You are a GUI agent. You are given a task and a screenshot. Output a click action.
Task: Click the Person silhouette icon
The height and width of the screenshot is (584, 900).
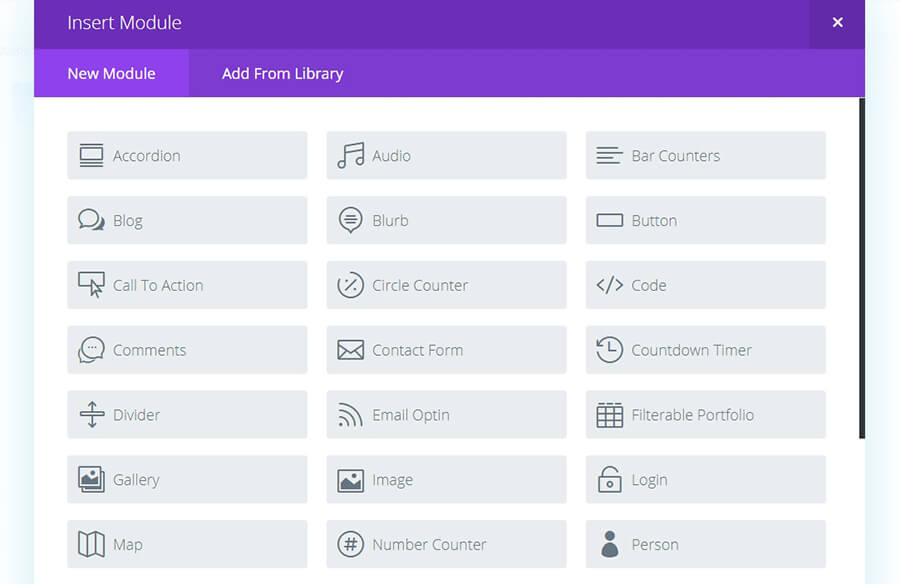(610, 544)
